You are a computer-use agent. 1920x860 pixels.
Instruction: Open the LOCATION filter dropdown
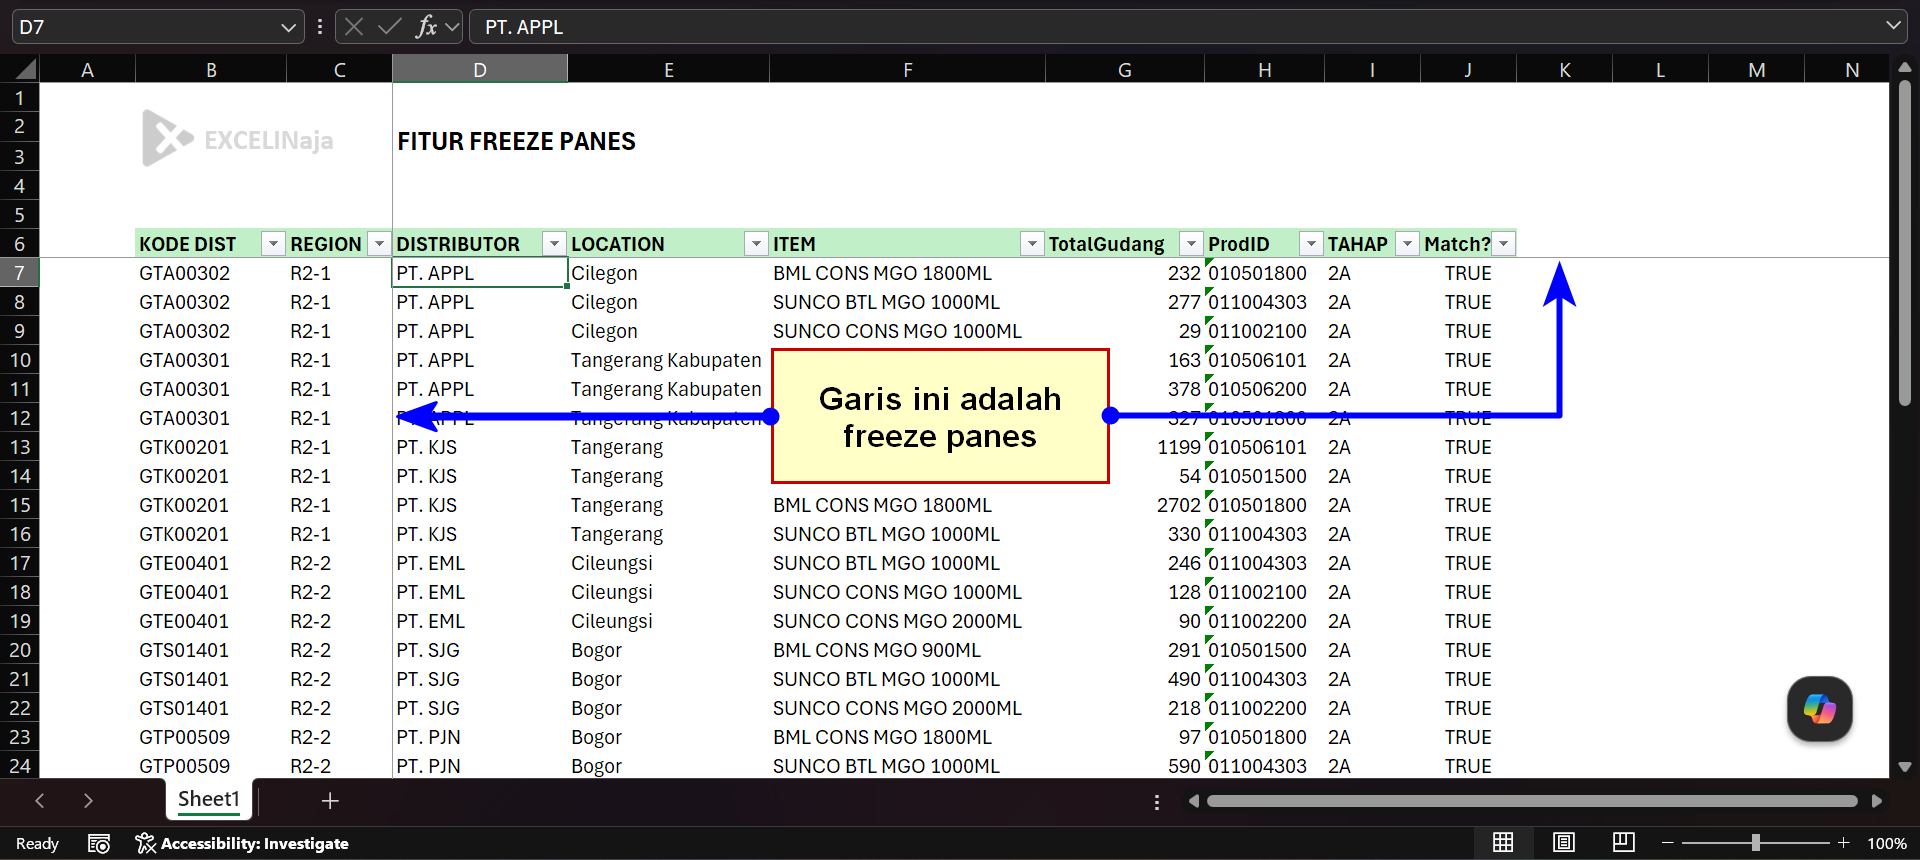(x=756, y=244)
